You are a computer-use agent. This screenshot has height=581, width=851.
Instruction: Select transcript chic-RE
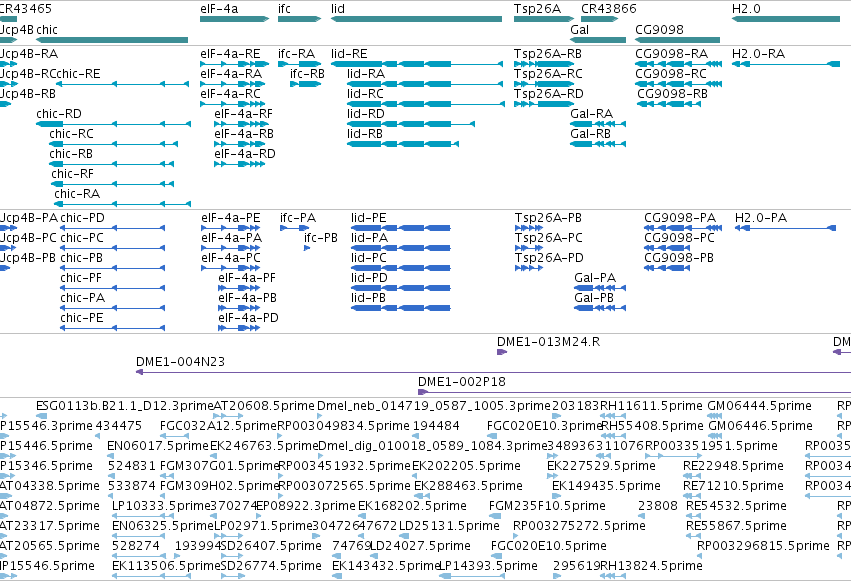(123, 84)
